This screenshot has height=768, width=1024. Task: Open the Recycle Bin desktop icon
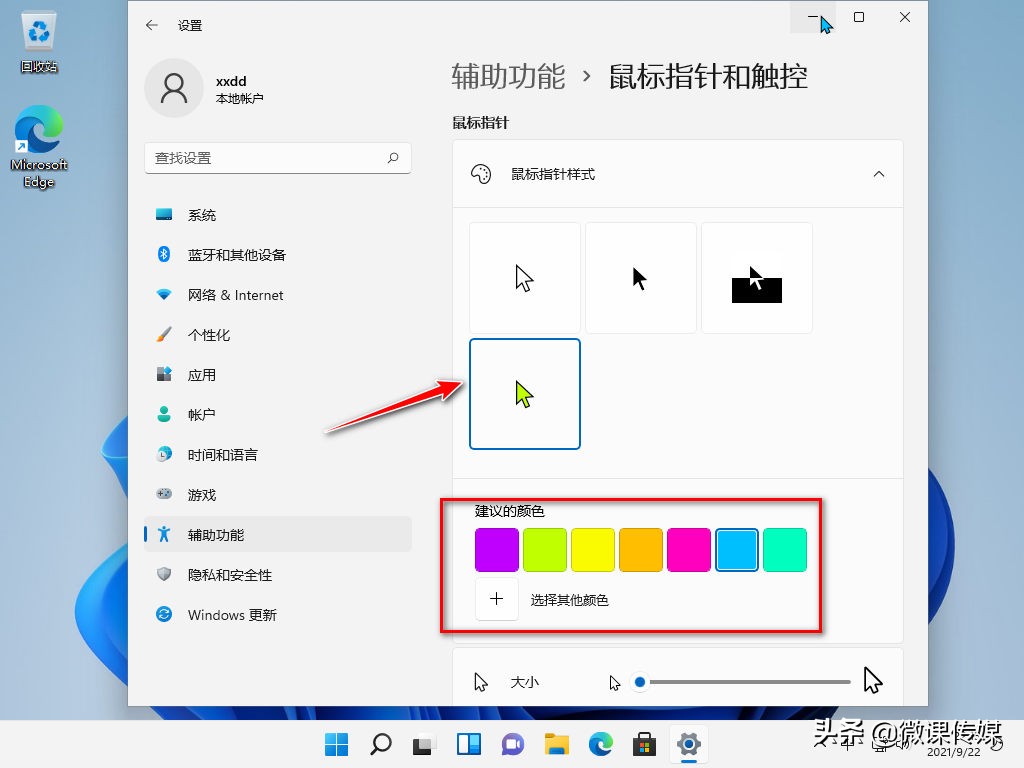pyautogui.click(x=39, y=42)
